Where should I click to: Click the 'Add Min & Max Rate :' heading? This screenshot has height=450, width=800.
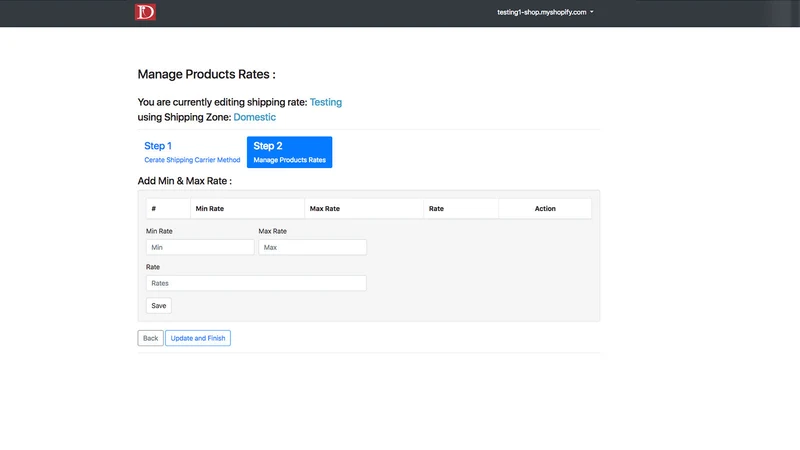pos(185,181)
